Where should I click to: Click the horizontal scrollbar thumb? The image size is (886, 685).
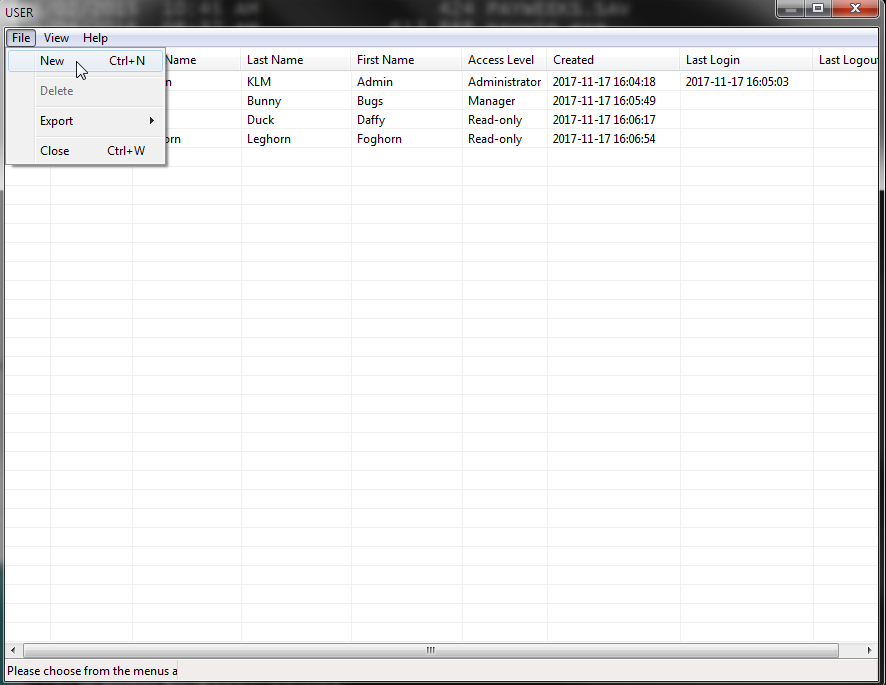pyautogui.click(x=431, y=650)
